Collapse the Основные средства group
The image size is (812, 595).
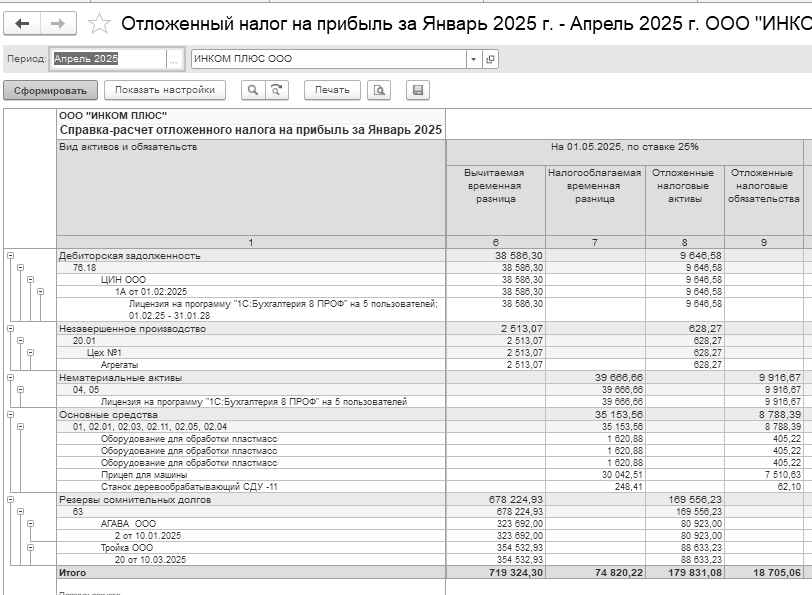click(x=10, y=414)
